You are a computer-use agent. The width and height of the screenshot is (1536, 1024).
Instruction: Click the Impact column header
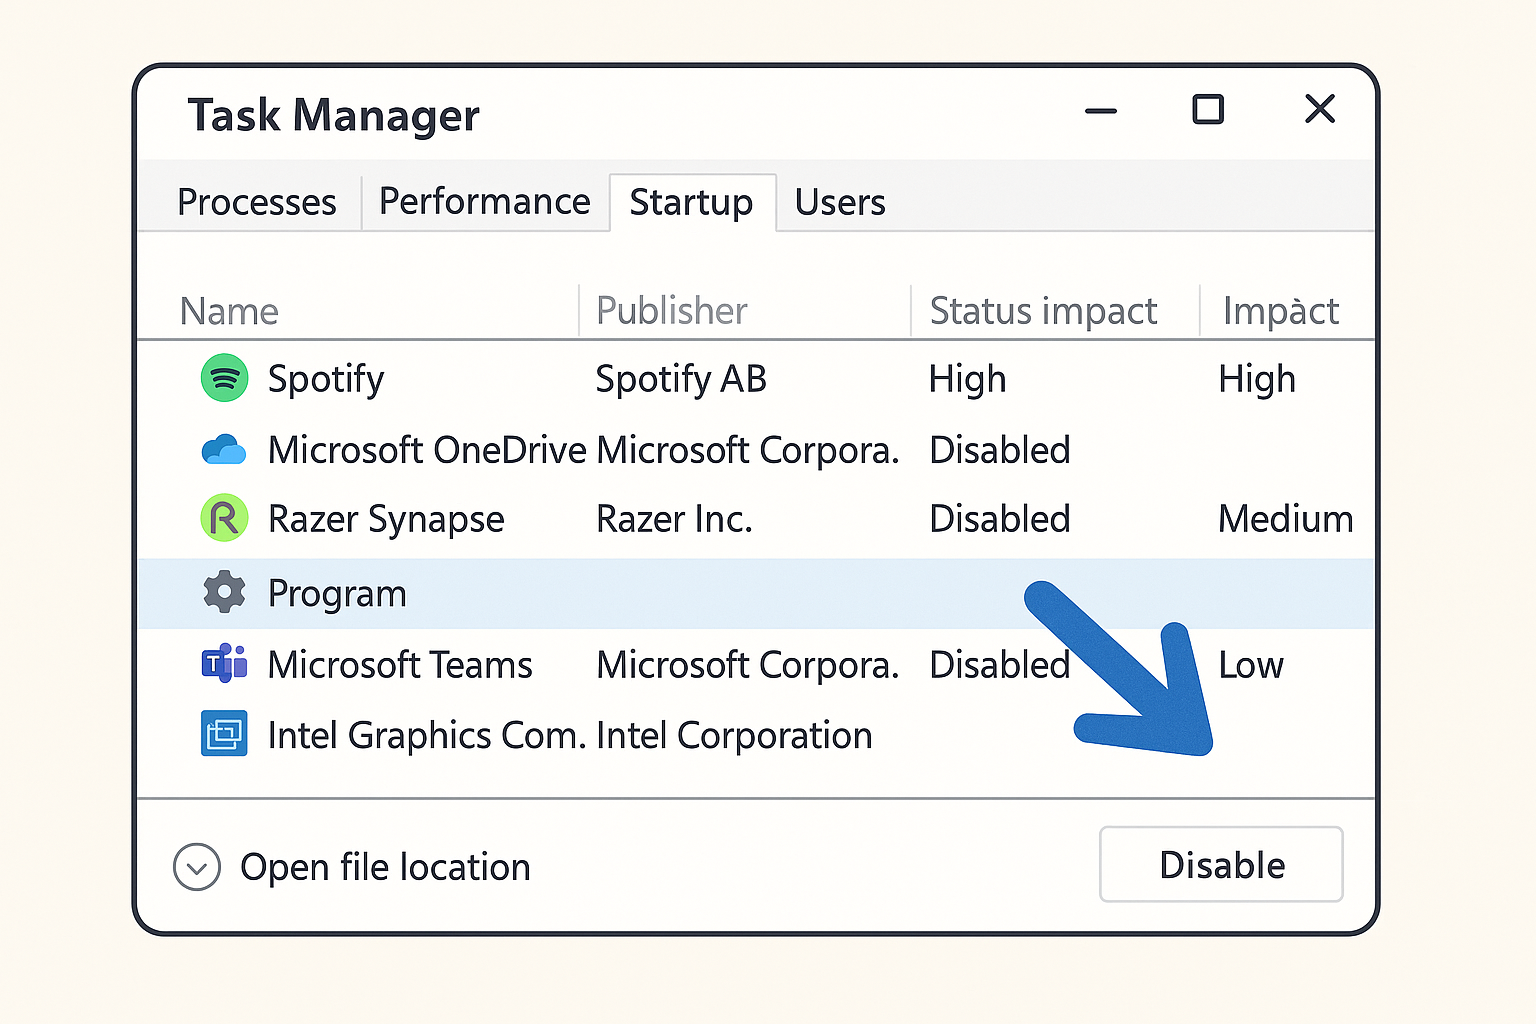[x=1280, y=311]
